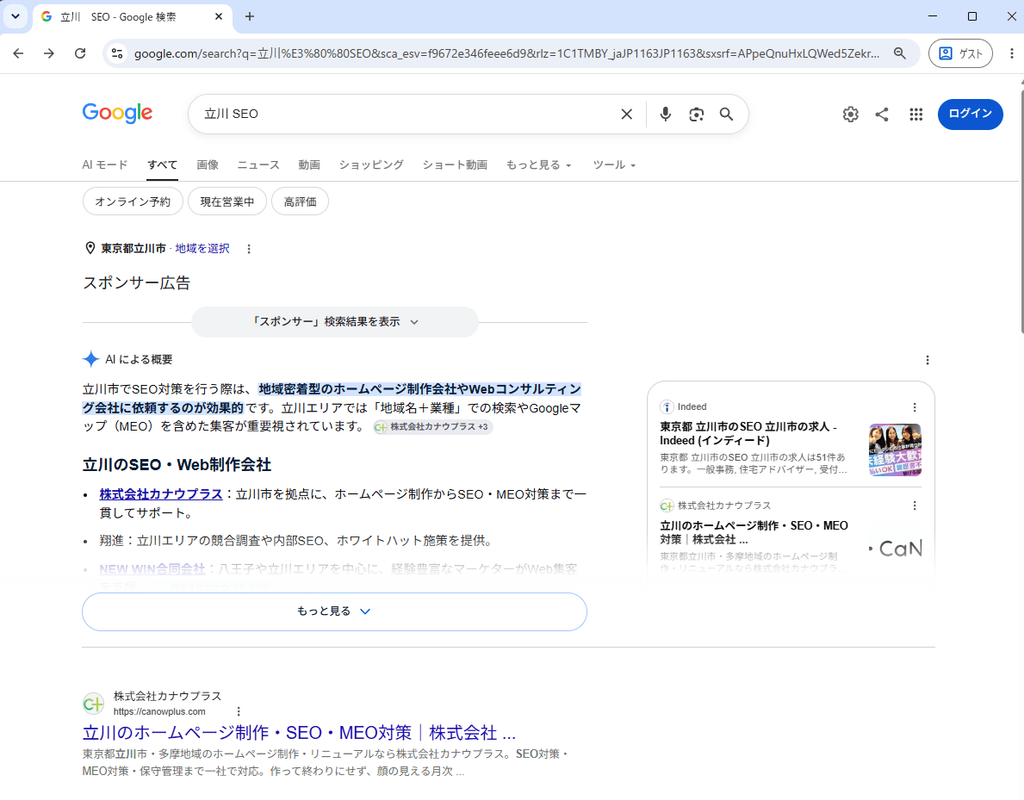
Task: Switch to ショート動画 tab
Action: (455, 165)
